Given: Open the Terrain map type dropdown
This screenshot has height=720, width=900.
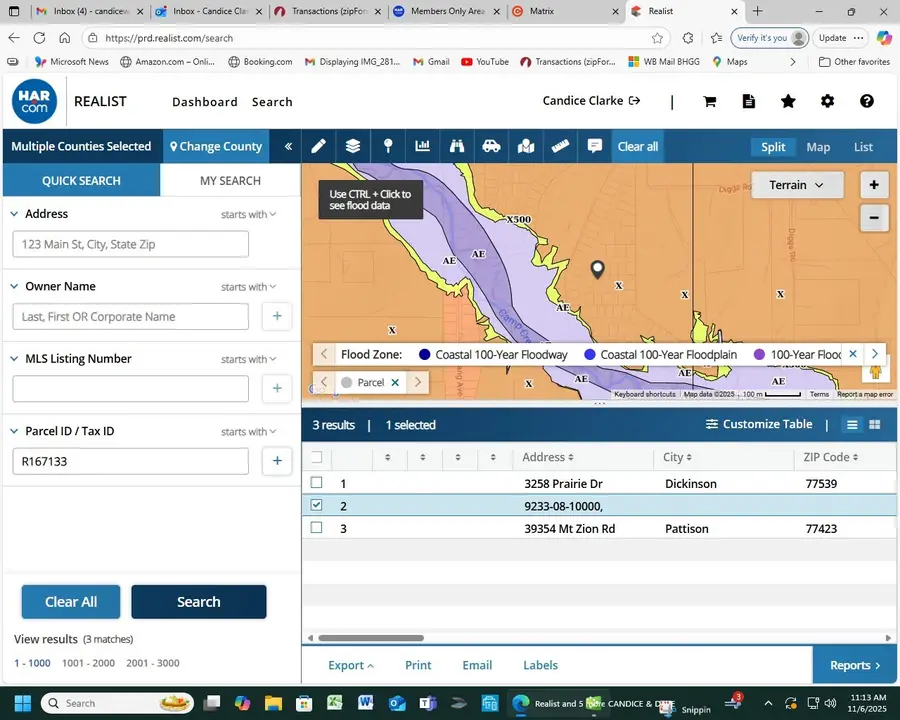Looking at the screenshot, I should [x=797, y=185].
